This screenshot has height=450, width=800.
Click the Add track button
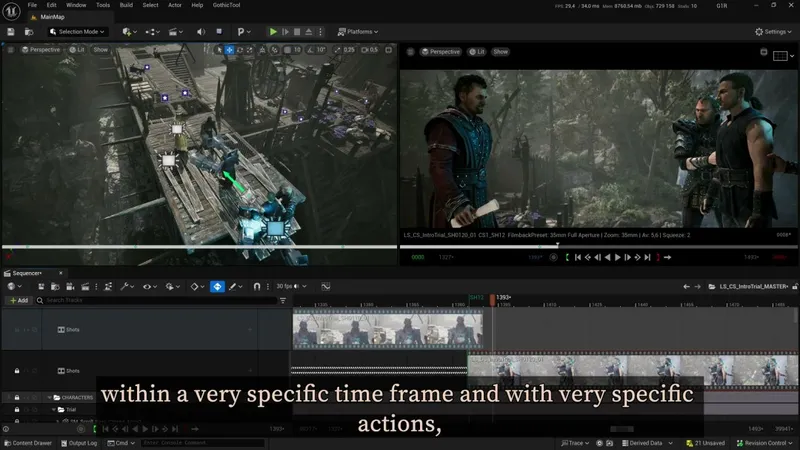[x=19, y=300]
